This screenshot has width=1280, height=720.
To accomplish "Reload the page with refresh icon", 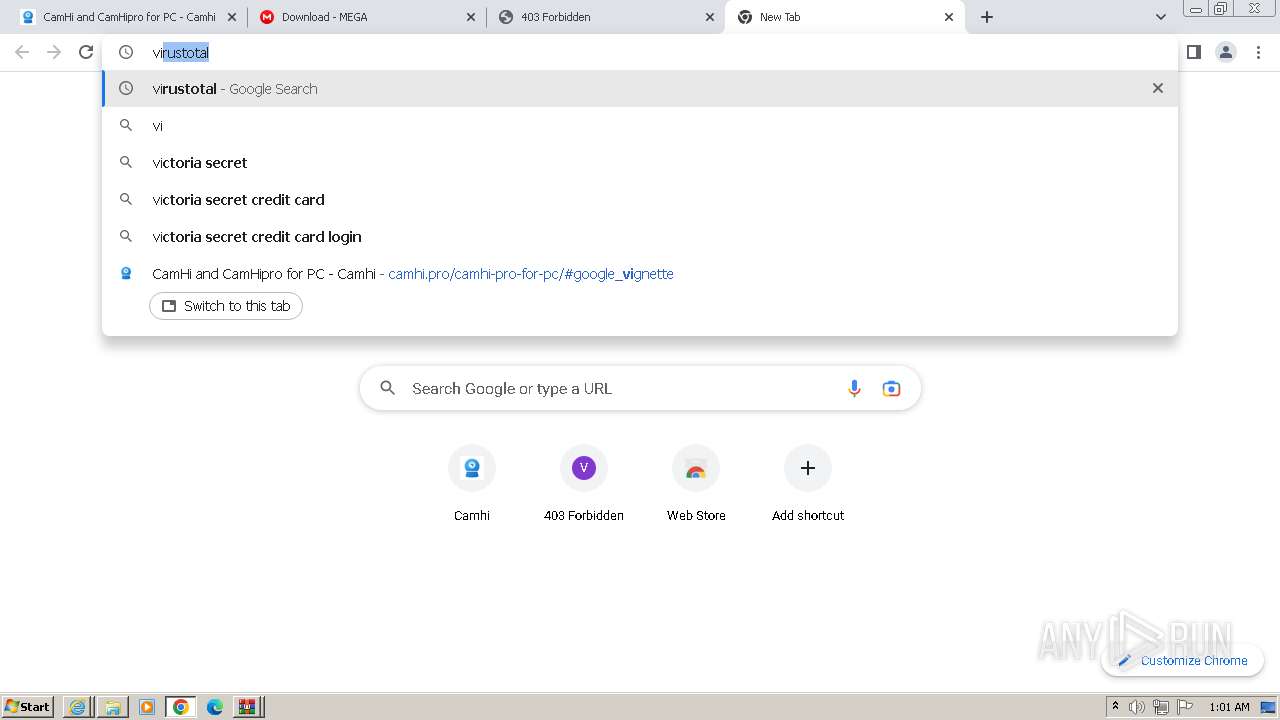I will click(86, 52).
